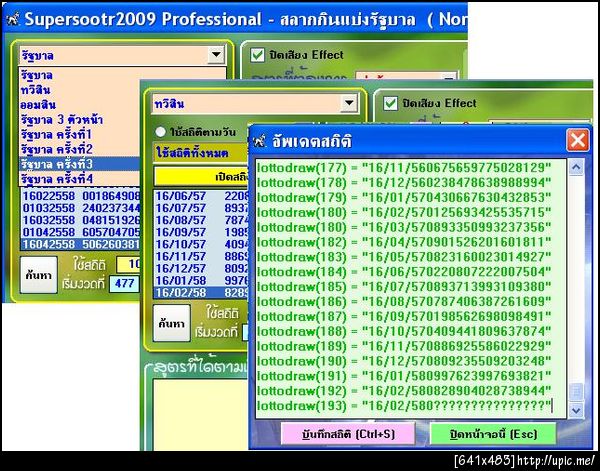Select highlighted row 16042558 in back list
The width and height of the screenshot is (600, 471).
tap(80, 244)
